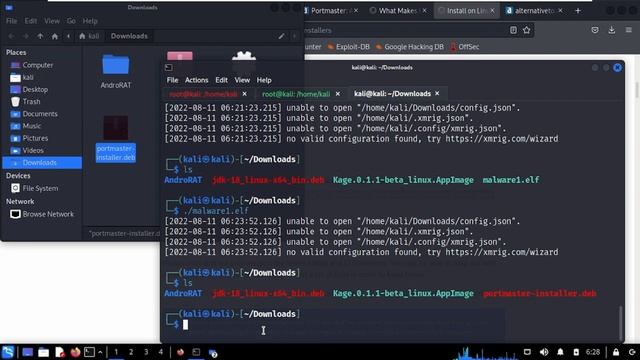The width and height of the screenshot is (640, 360).
Task: Open Firefox downloads arrow icon
Action: (611, 30)
